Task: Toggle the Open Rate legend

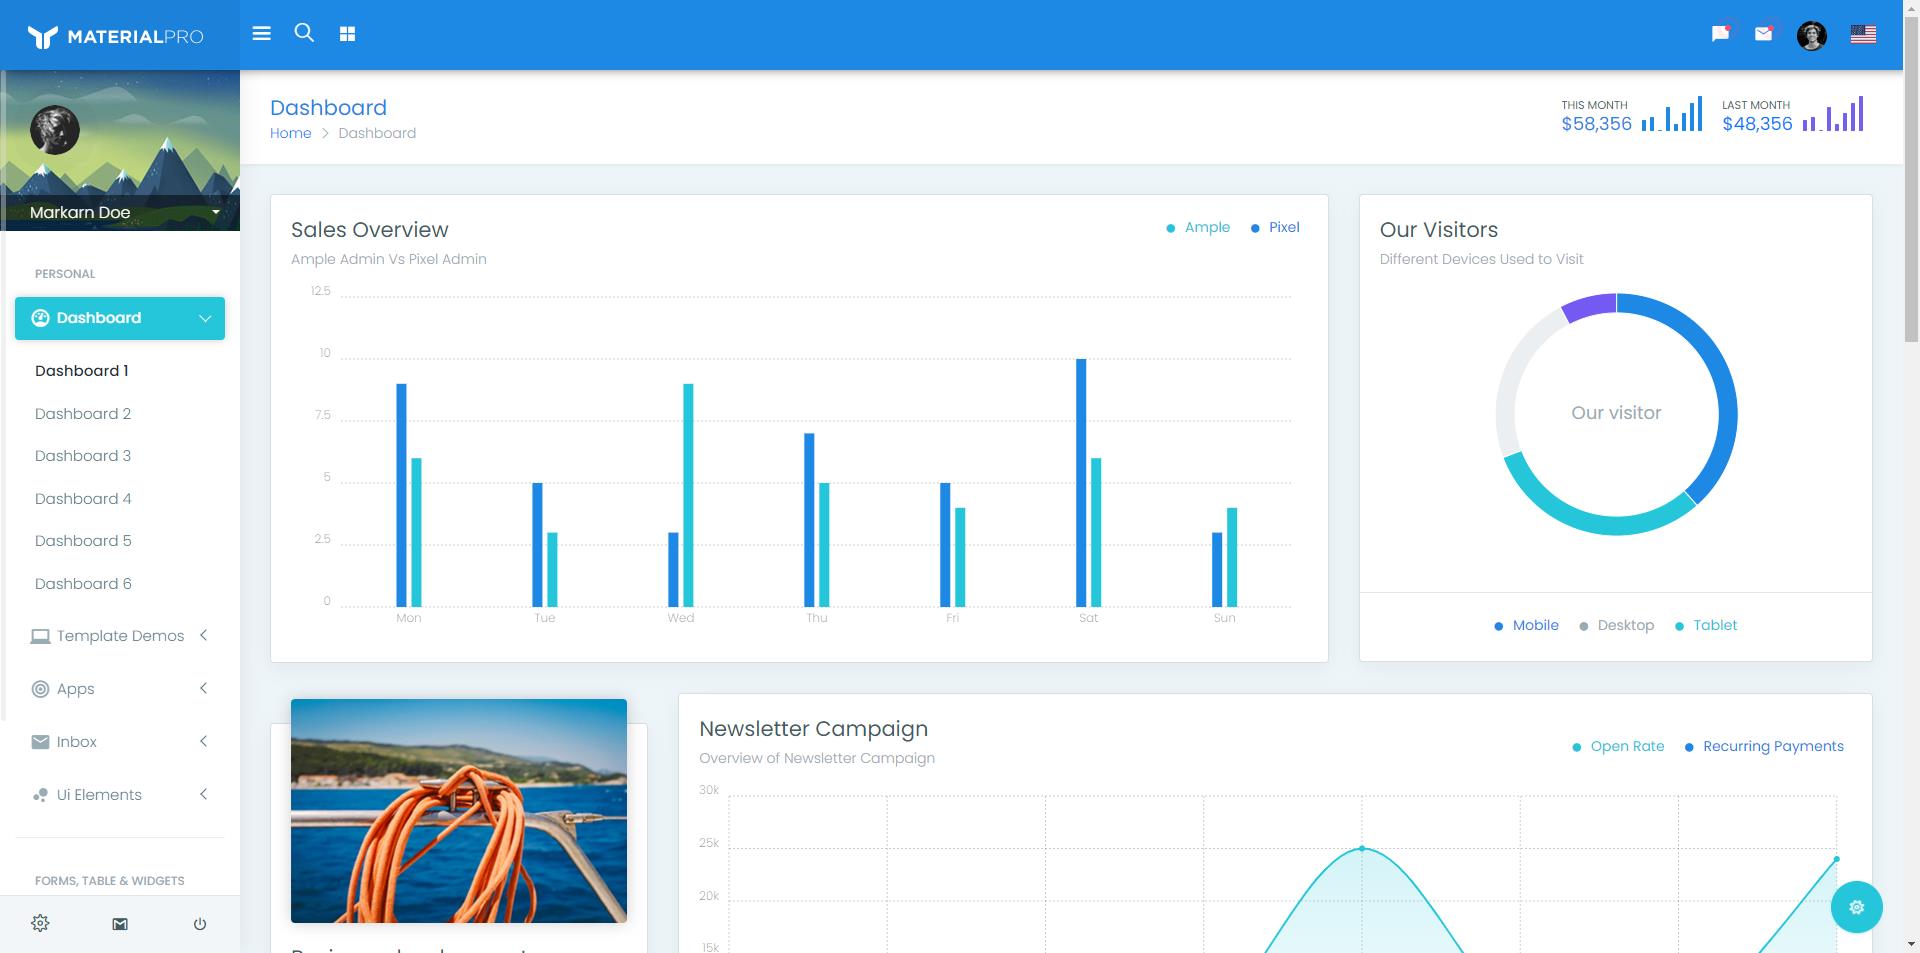Action: coord(1618,747)
